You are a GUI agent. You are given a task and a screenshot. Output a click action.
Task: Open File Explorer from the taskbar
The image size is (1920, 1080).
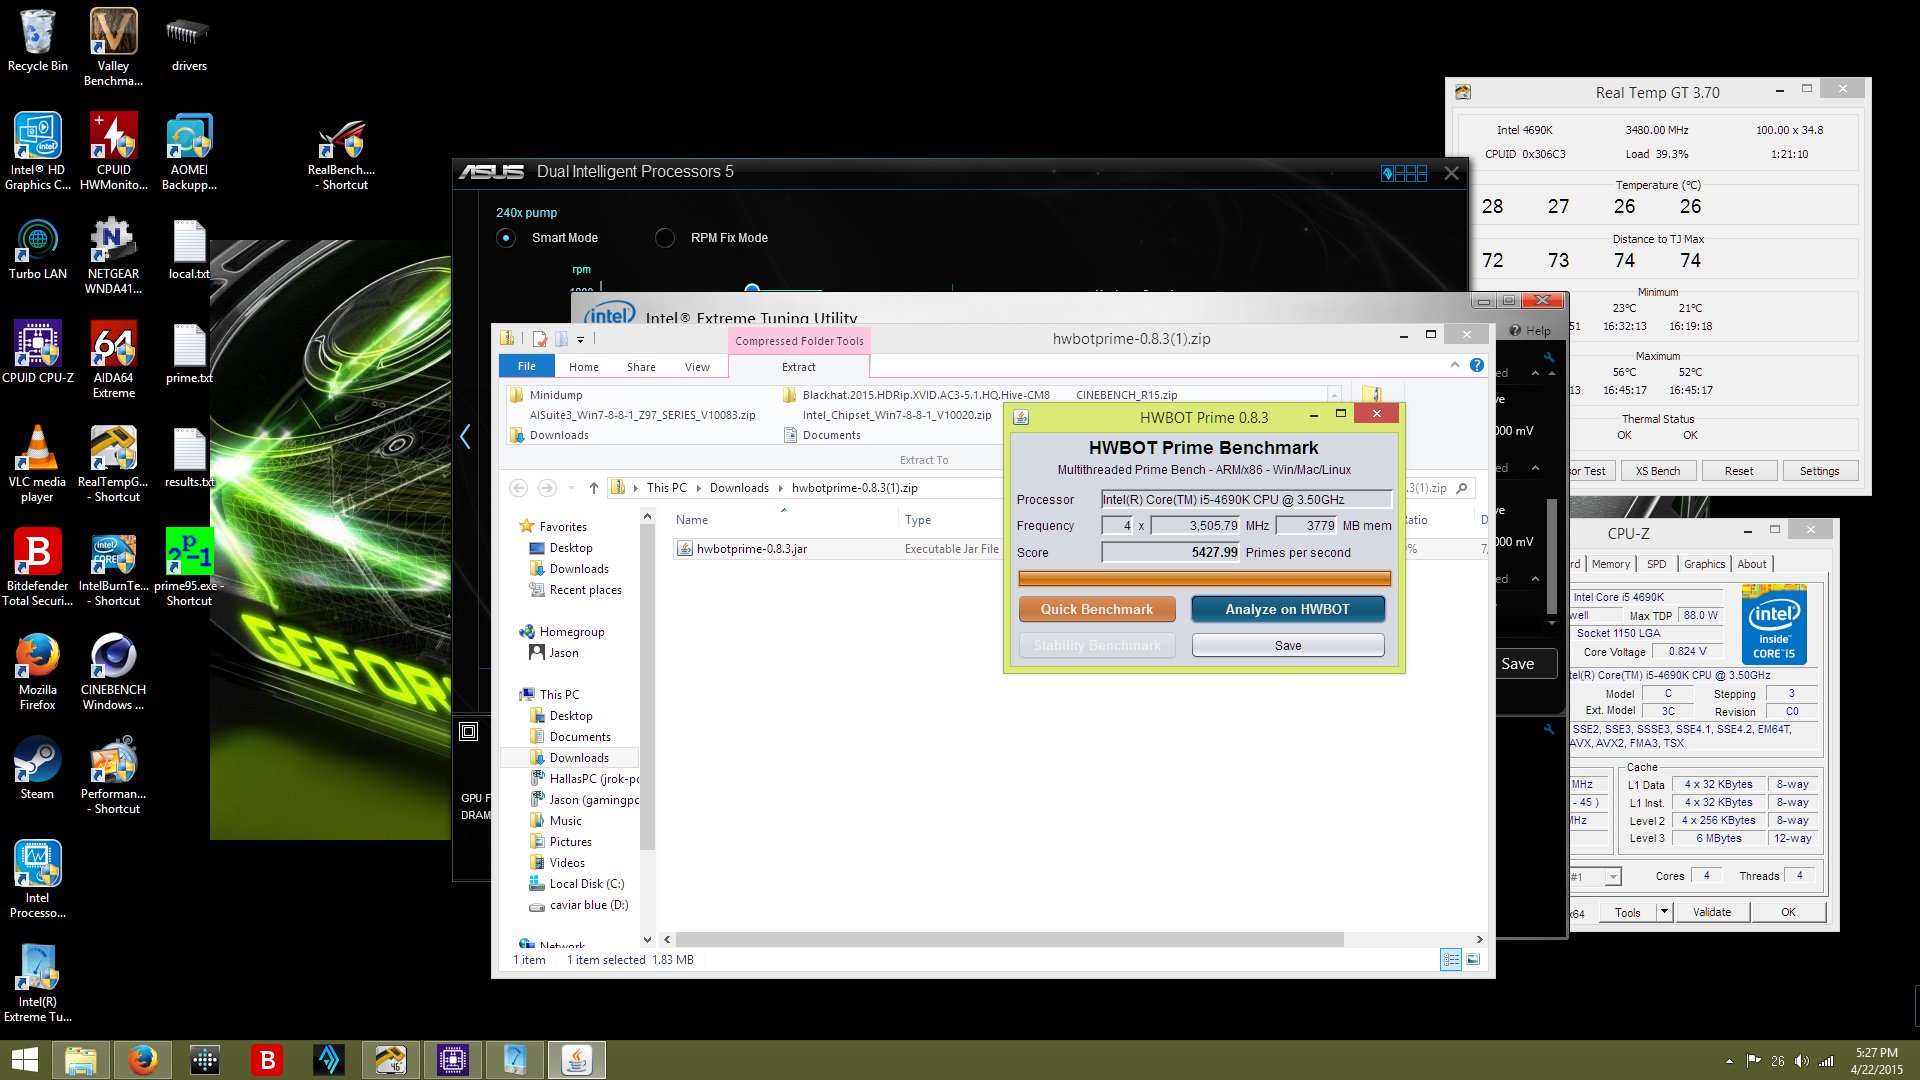coord(80,1060)
